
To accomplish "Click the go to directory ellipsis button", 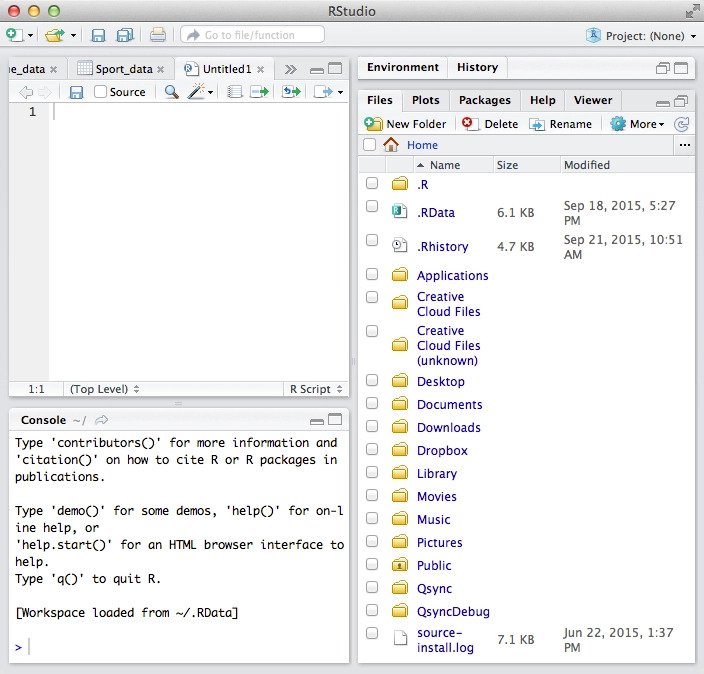I will (x=685, y=145).
